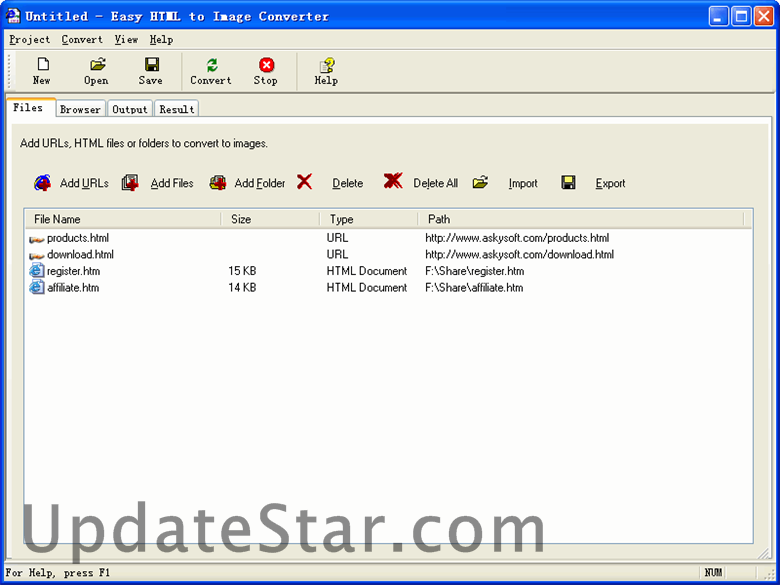Click the toolbar drag gripper handle

coord(9,72)
